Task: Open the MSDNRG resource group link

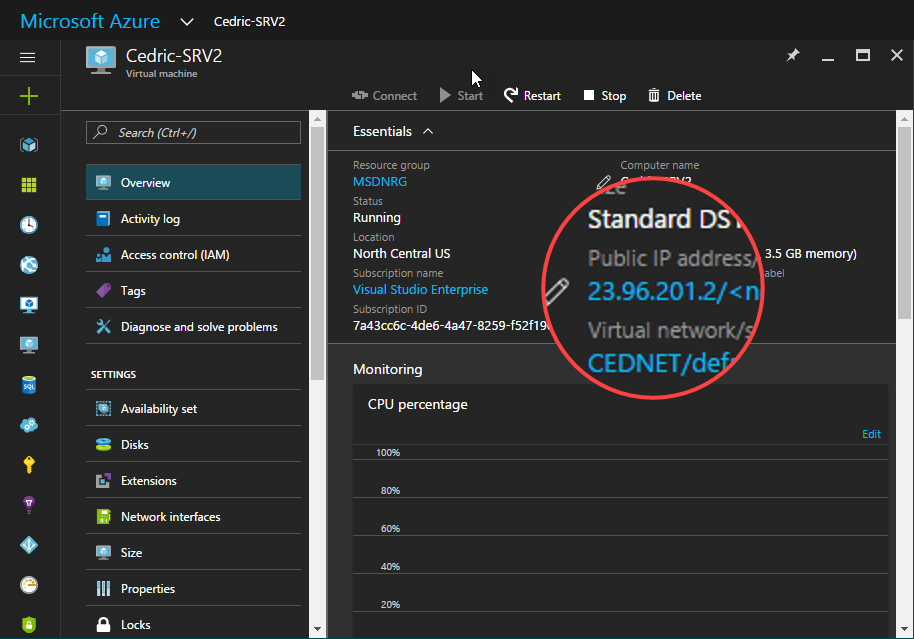Action: (380, 181)
